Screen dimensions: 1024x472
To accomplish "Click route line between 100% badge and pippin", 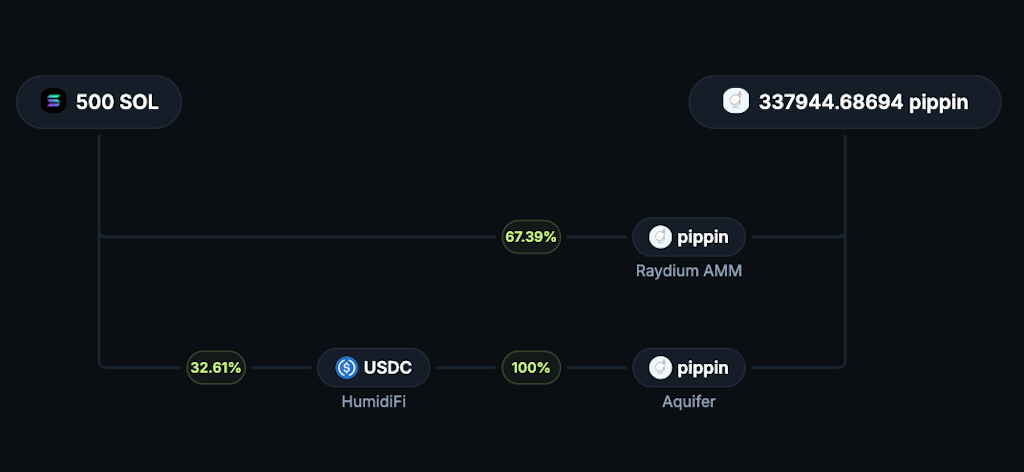I will tap(596, 367).
